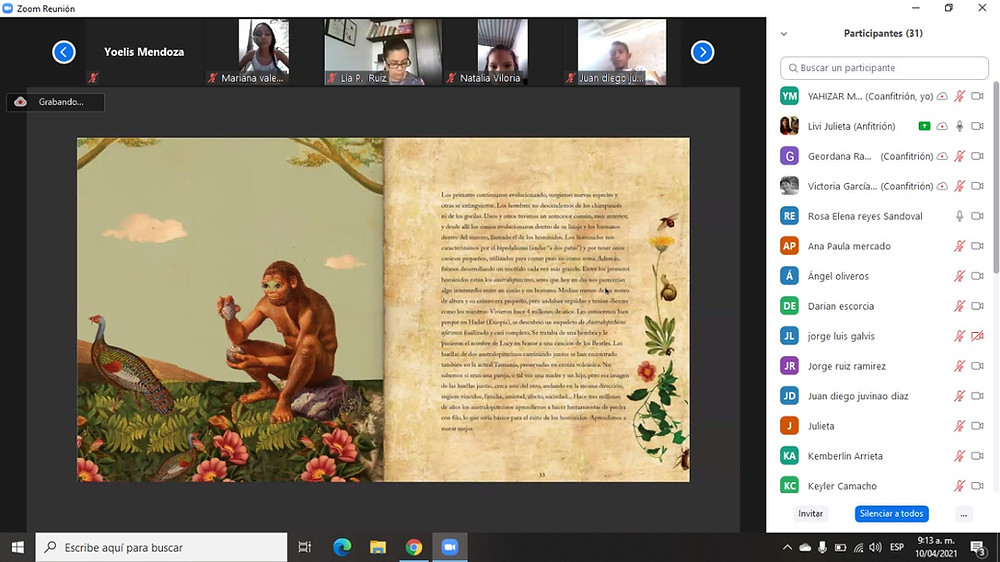The height and width of the screenshot is (562, 1000).
Task: Select Keyler Camacho participant name
Action: (x=842, y=486)
